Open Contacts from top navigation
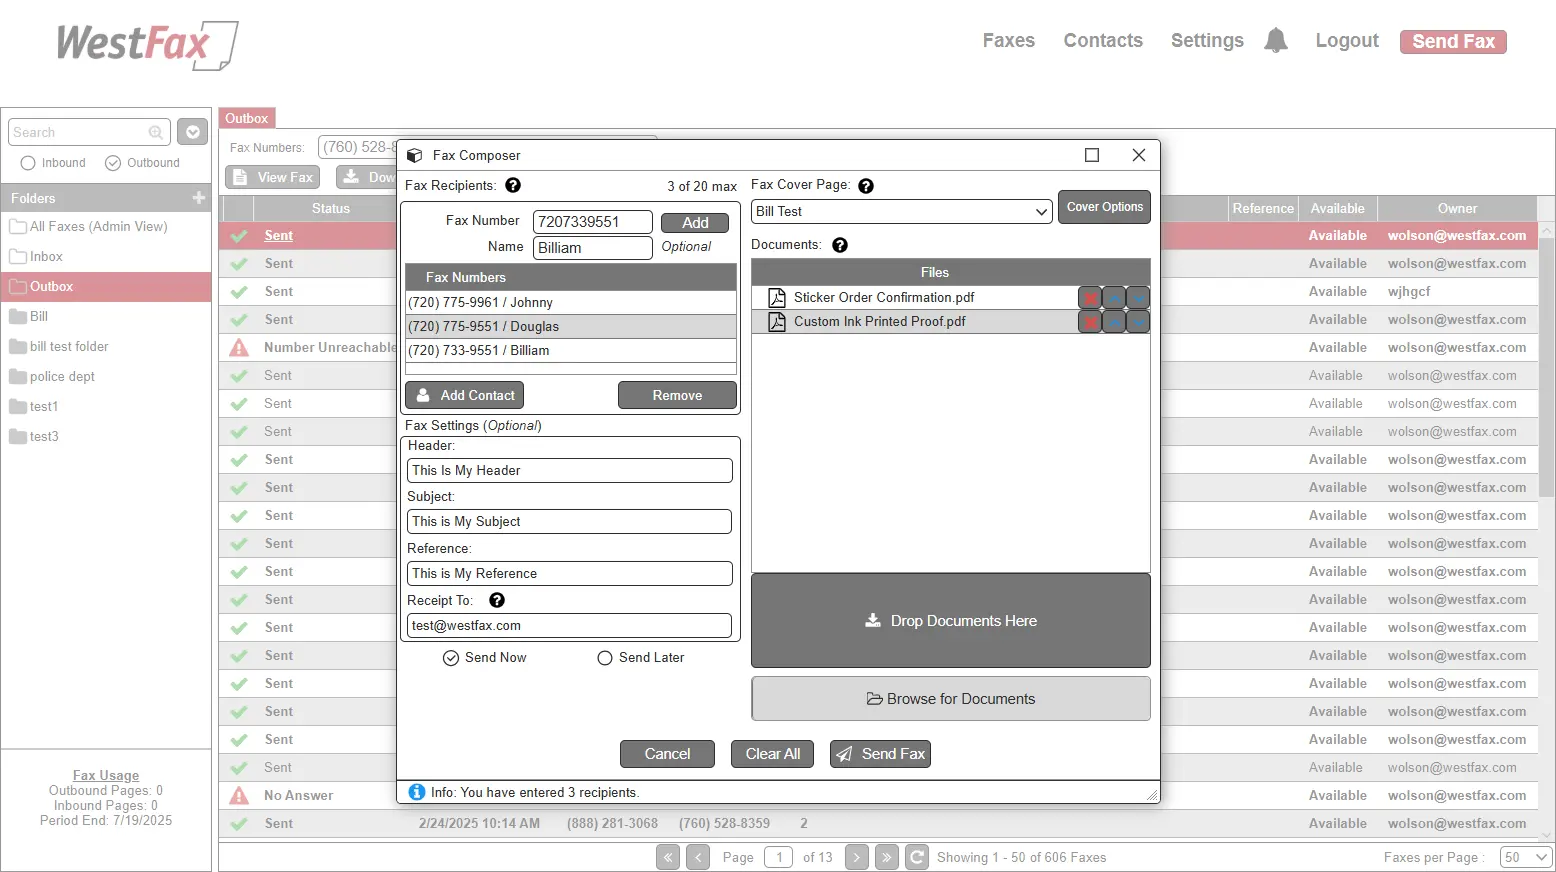 click(1103, 41)
